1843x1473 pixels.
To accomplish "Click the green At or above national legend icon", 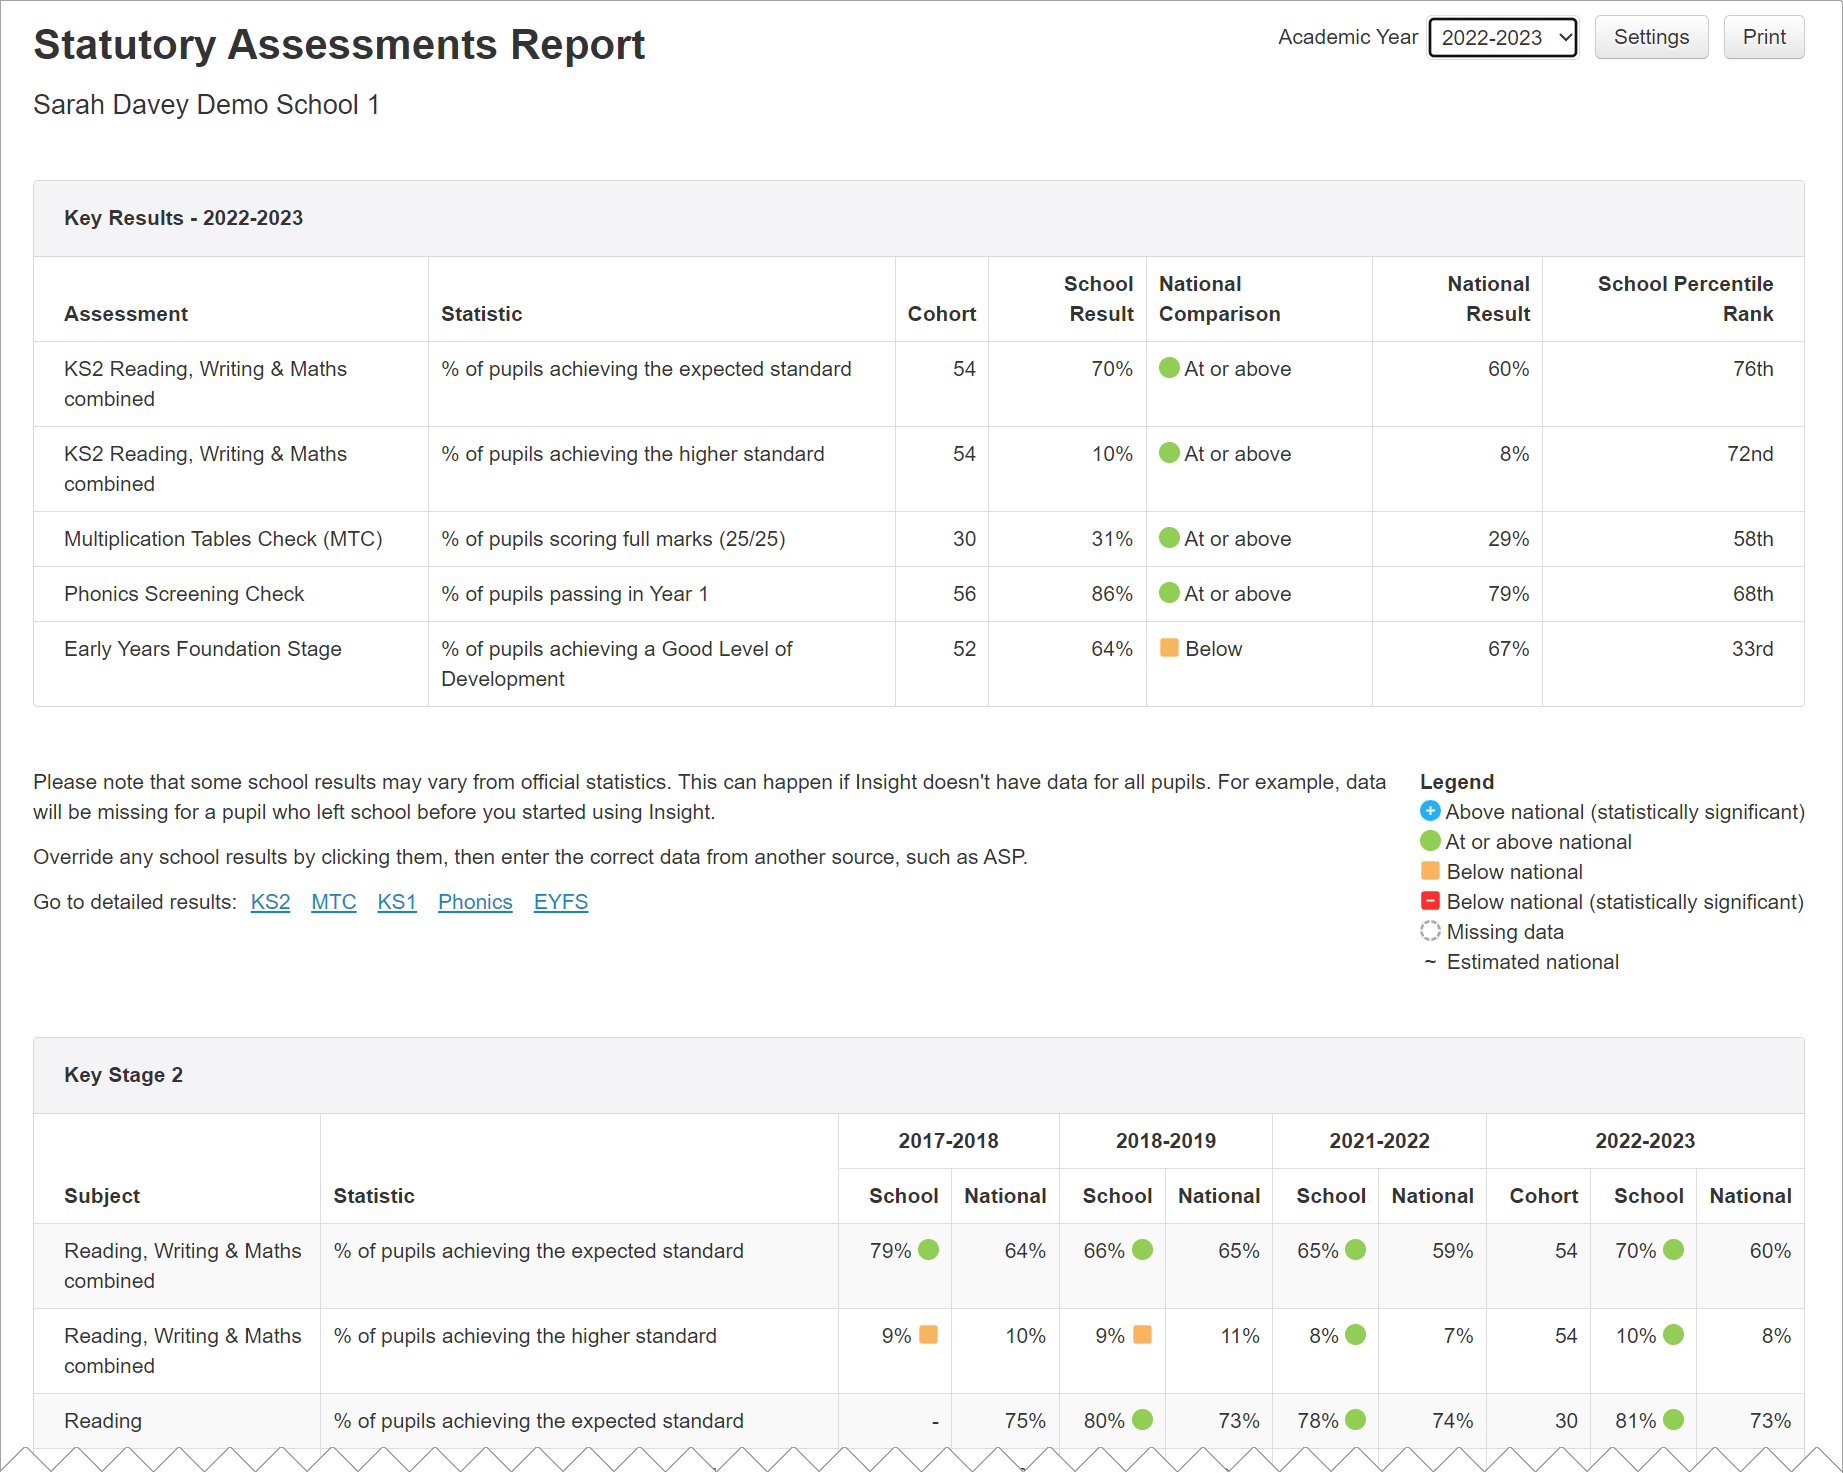I will coord(1430,841).
